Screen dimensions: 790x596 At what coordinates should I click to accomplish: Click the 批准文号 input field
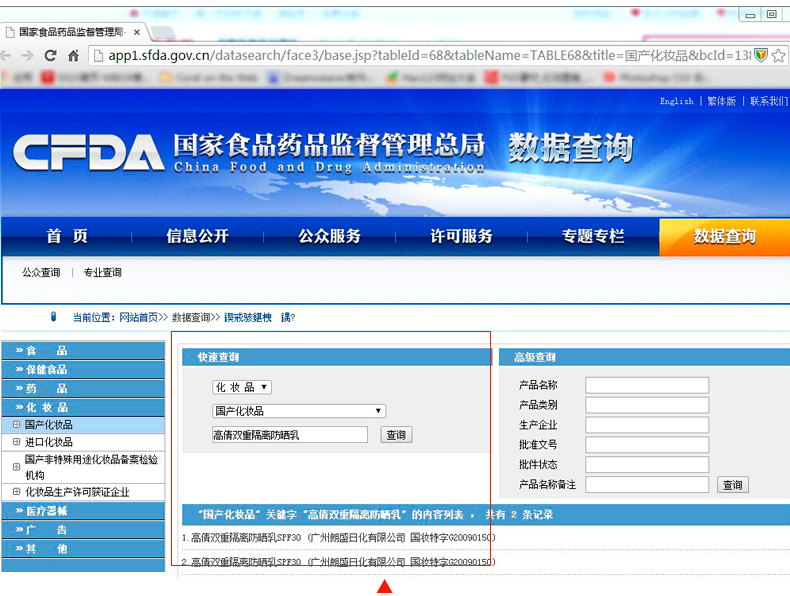click(647, 445)
